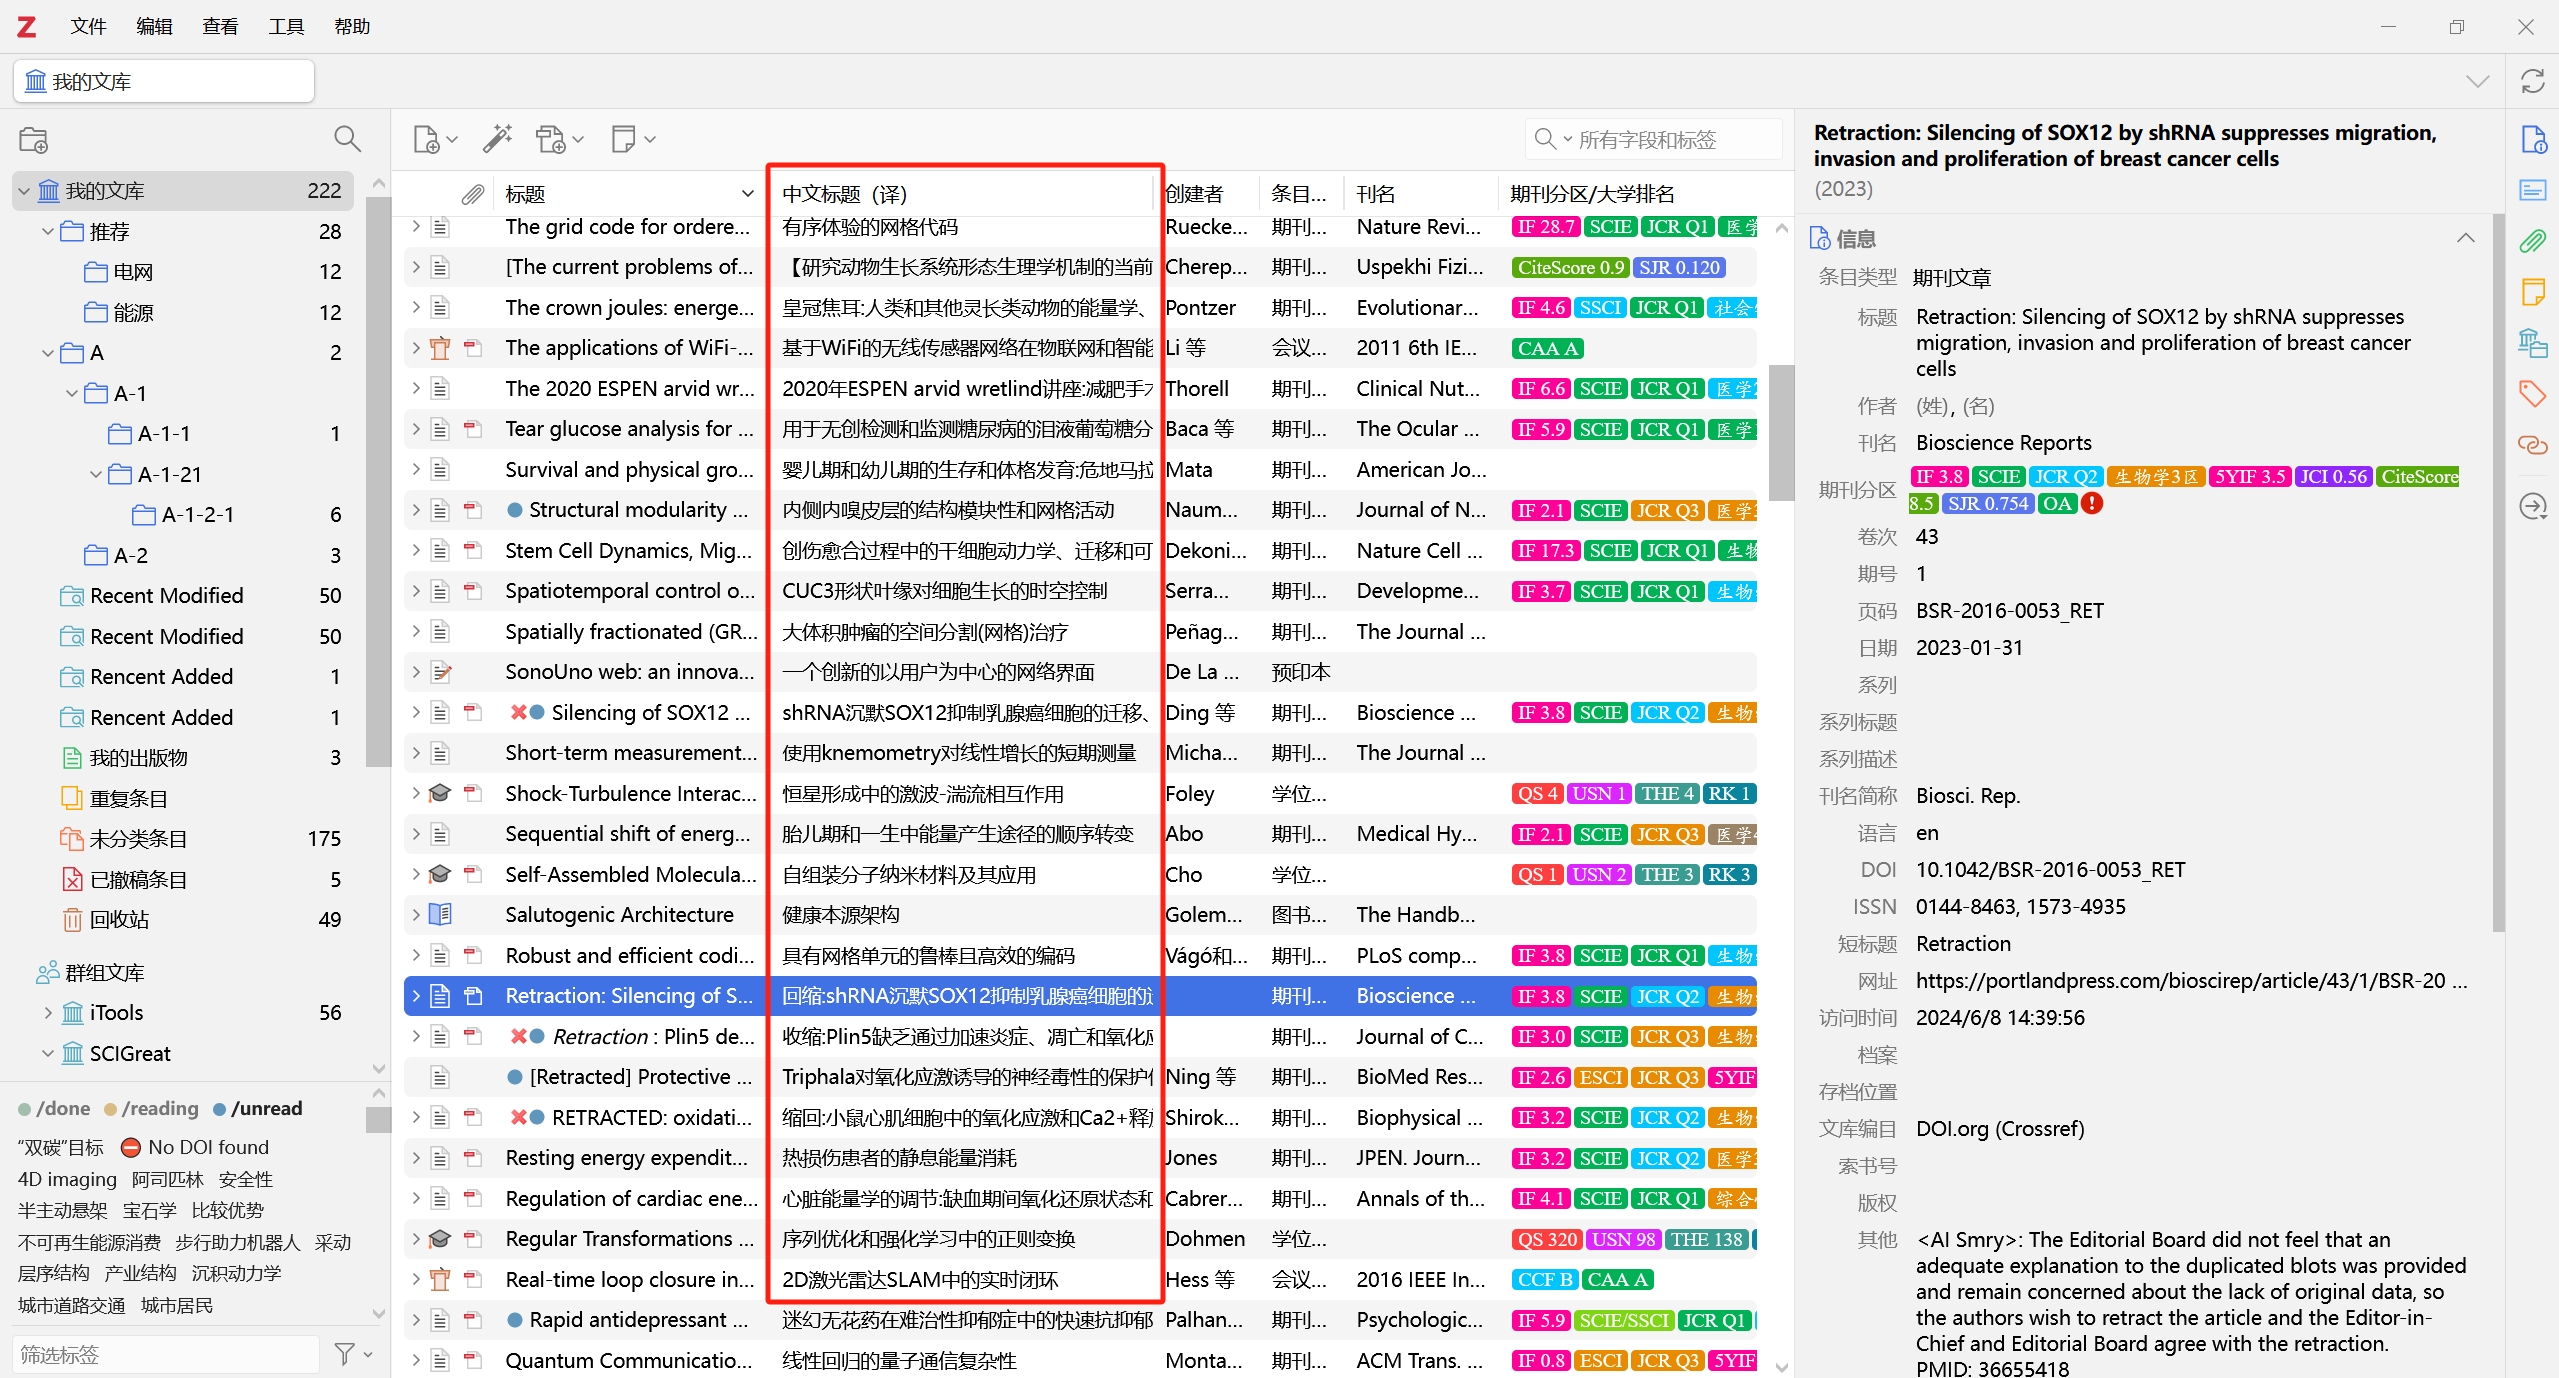
Task: Open the attachments paperclip panel icon
Action: [2532, 240]
